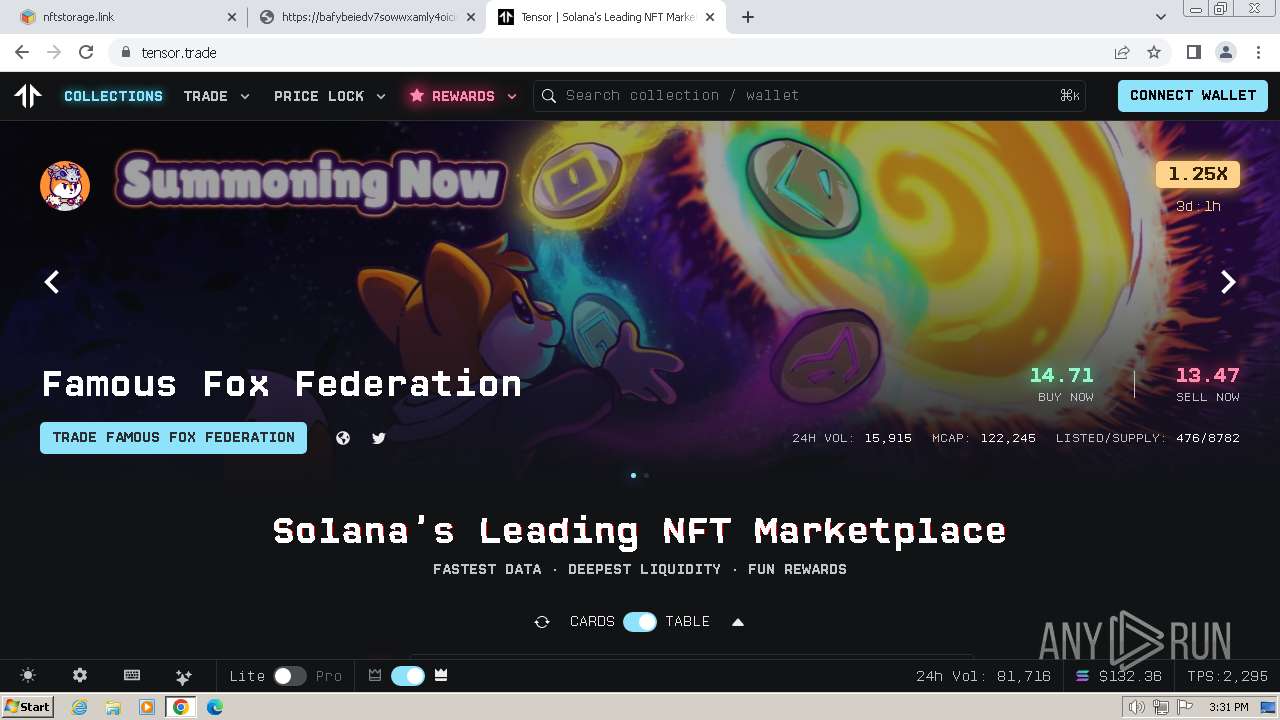
Task: Click the Famous Fox Federation avatar
Action: tap(65, 186)
